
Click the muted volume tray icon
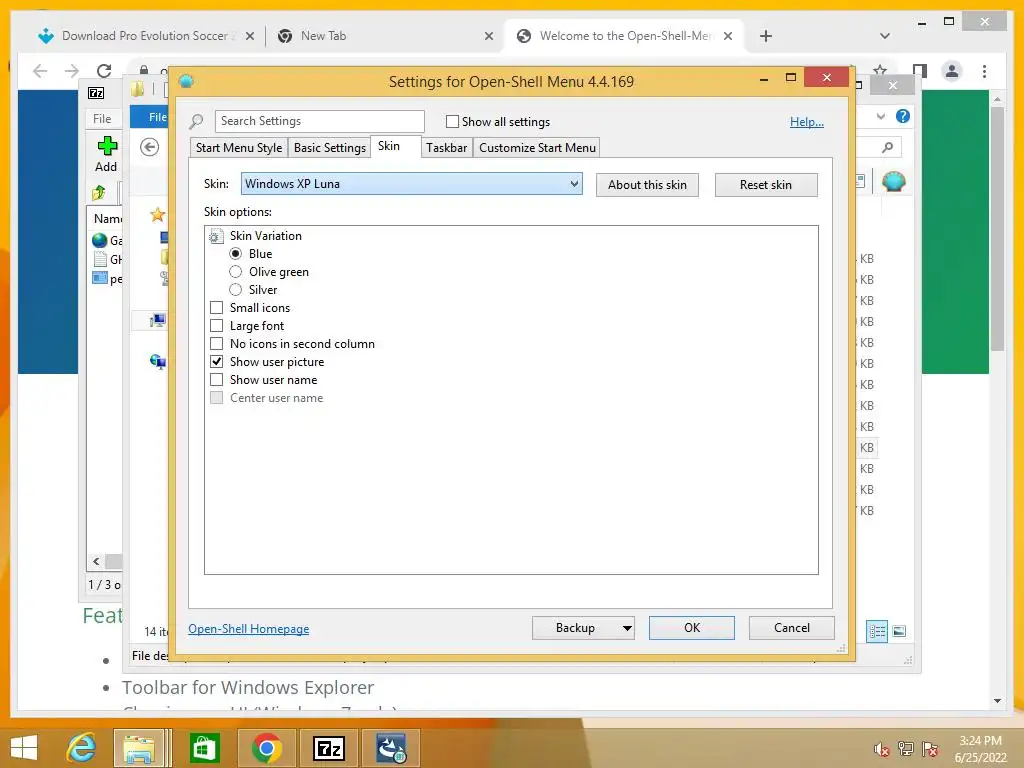[882, 749]
